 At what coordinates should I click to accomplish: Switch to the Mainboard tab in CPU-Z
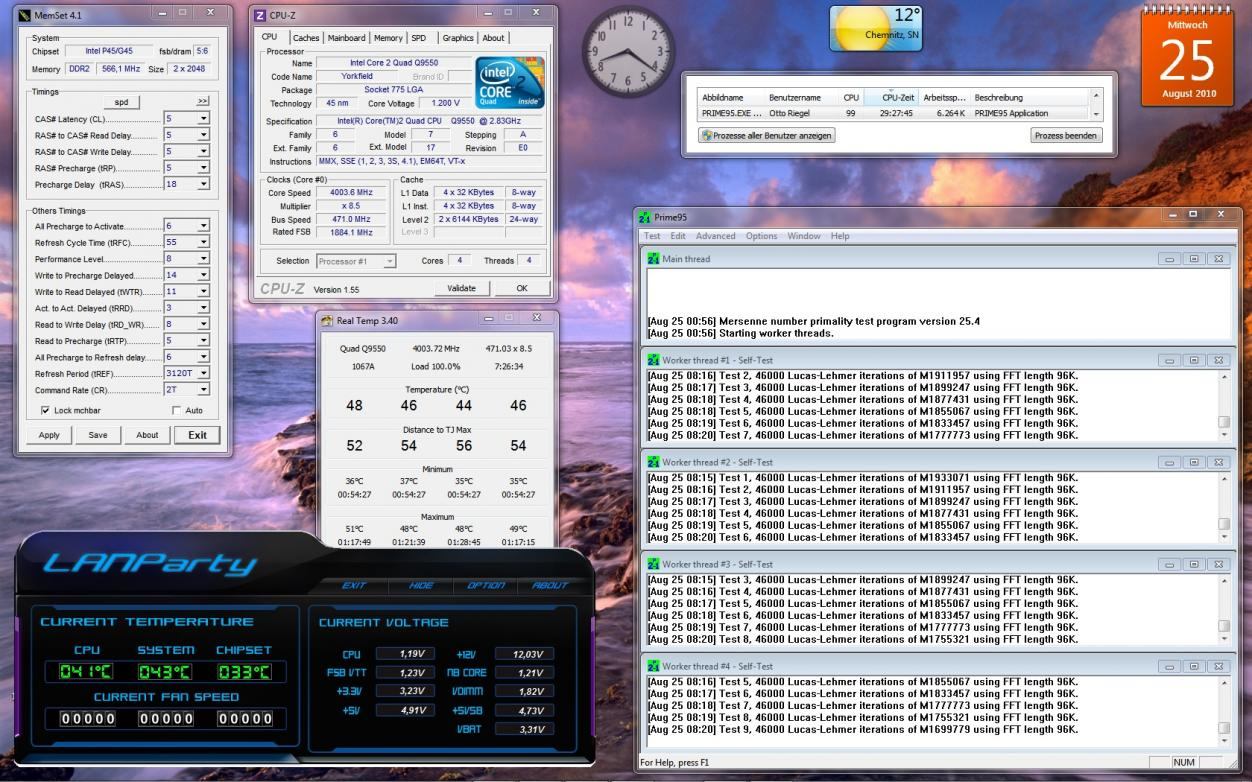(347, 38)
